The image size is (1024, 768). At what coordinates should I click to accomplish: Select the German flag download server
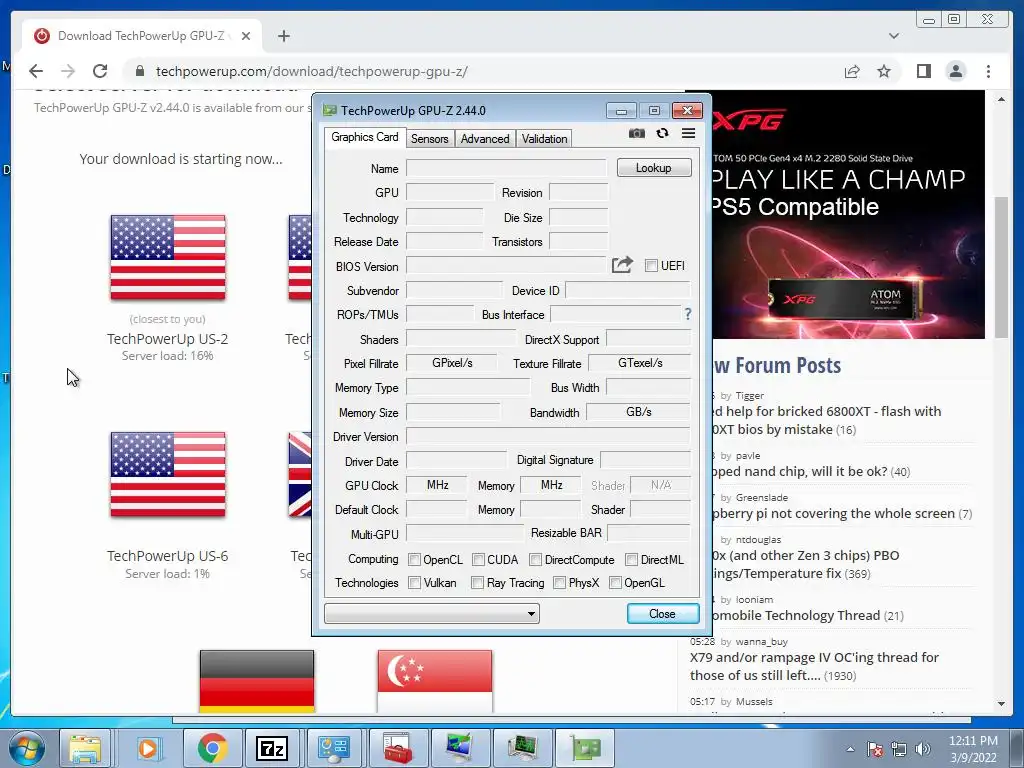(257, 680)
